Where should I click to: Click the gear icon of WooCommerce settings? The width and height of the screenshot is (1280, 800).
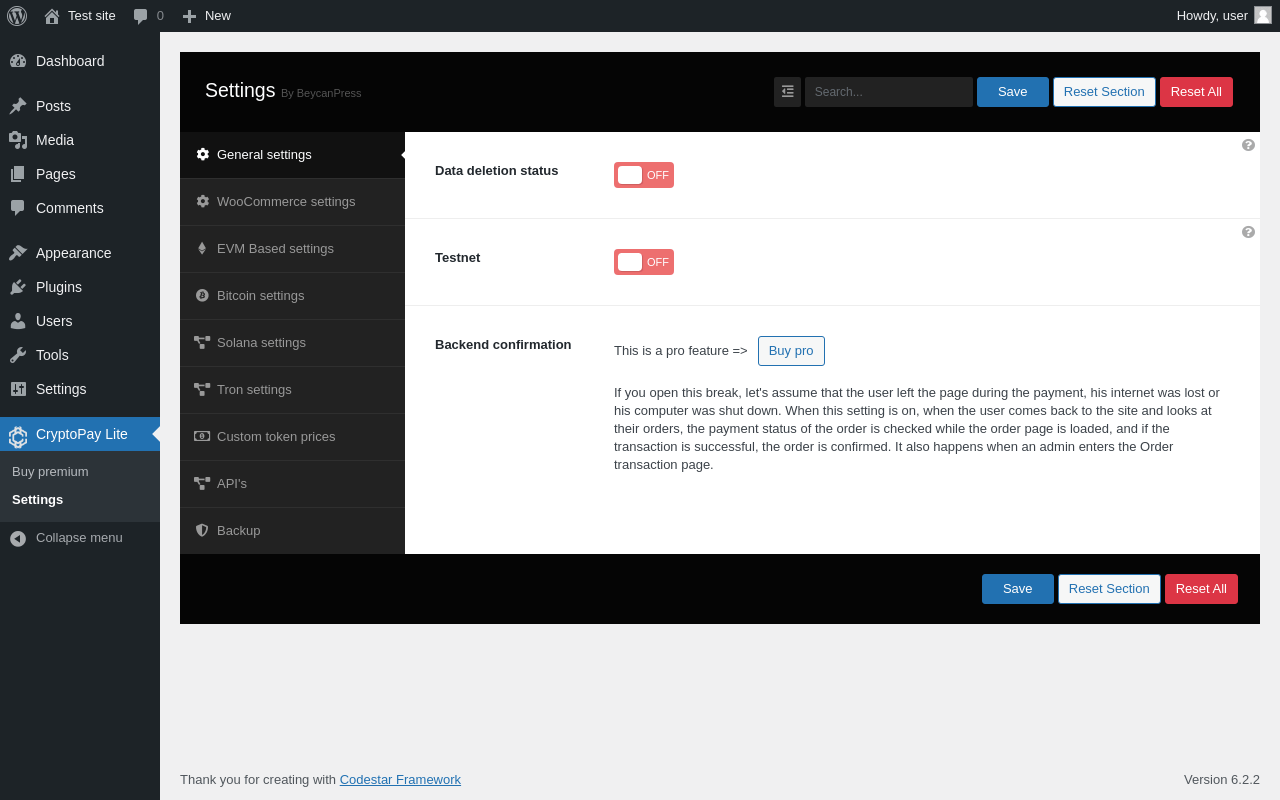[x=203, y=201]
